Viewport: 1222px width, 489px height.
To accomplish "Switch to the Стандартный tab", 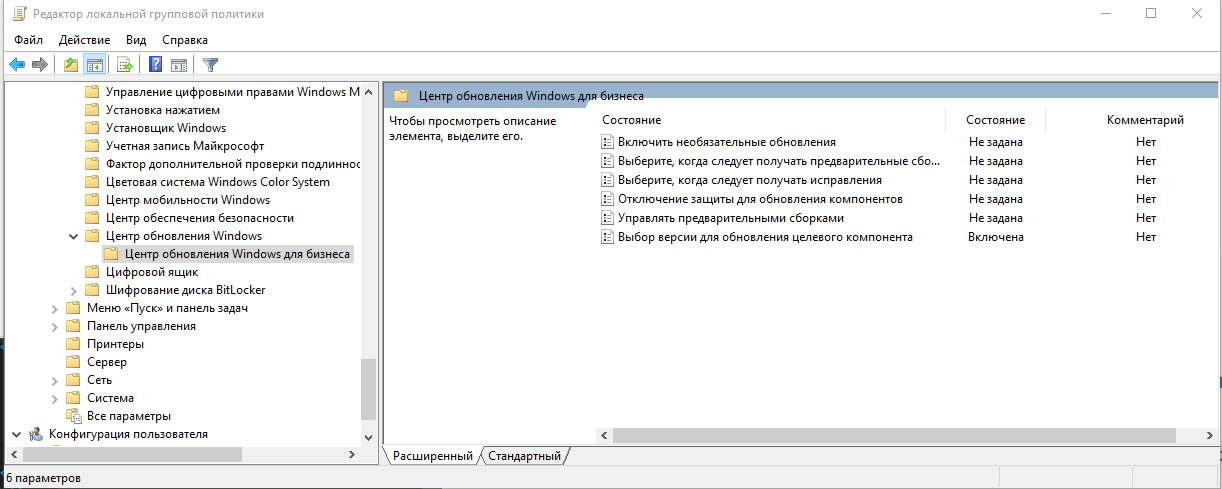I will click(524, 456).
